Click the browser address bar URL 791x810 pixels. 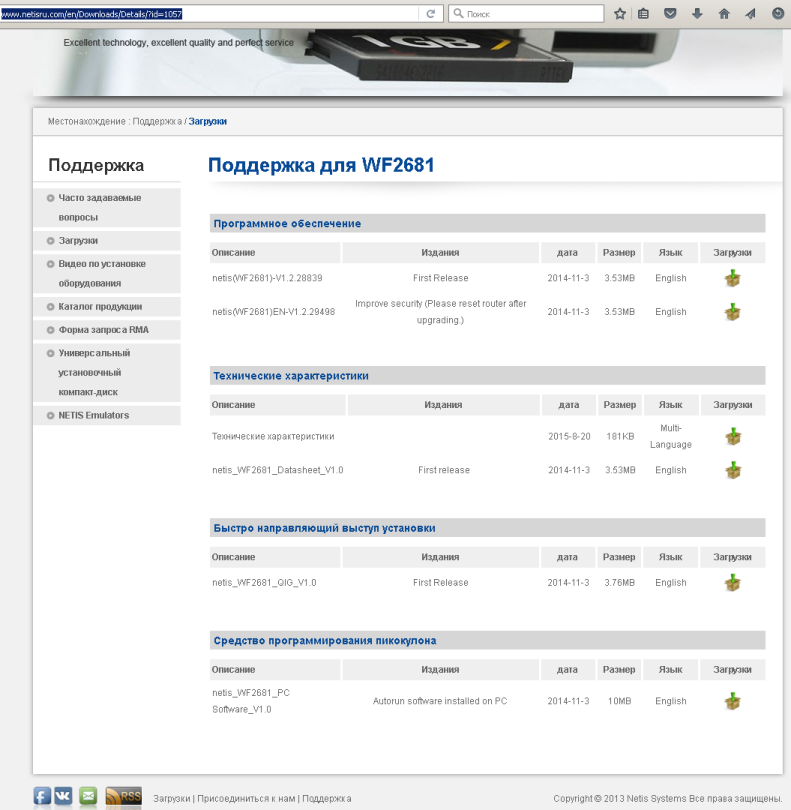(x=208, y=14)
